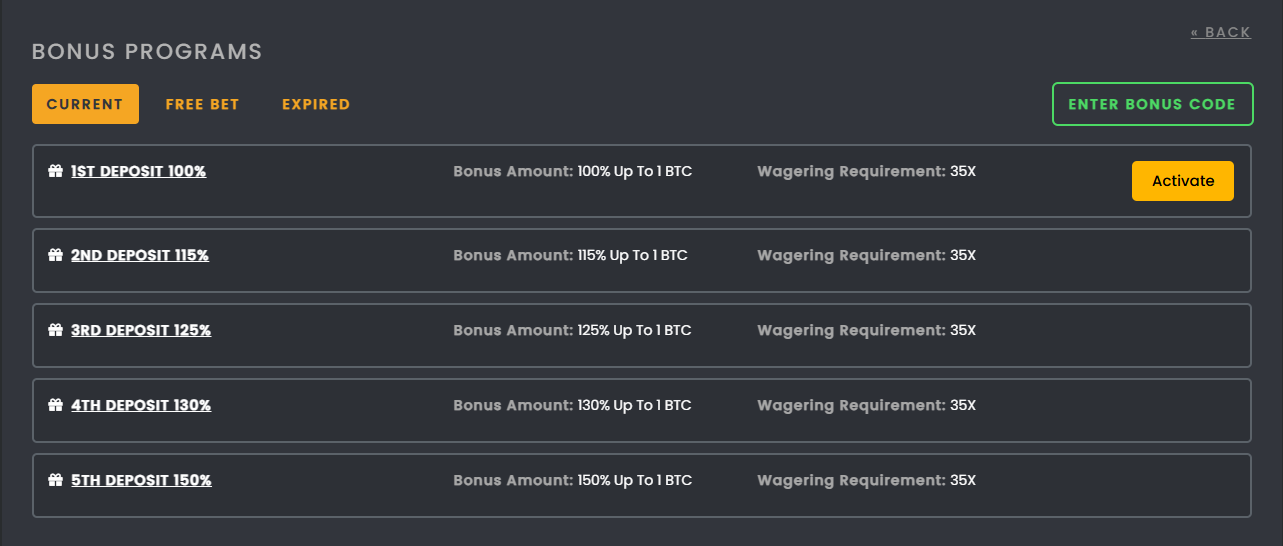The height and width of the screenshot is (546, 1283).
Task: Click the gift icon beside 3rd Deposit 125%
Action: pyautogui.click(x=56, y=330)
